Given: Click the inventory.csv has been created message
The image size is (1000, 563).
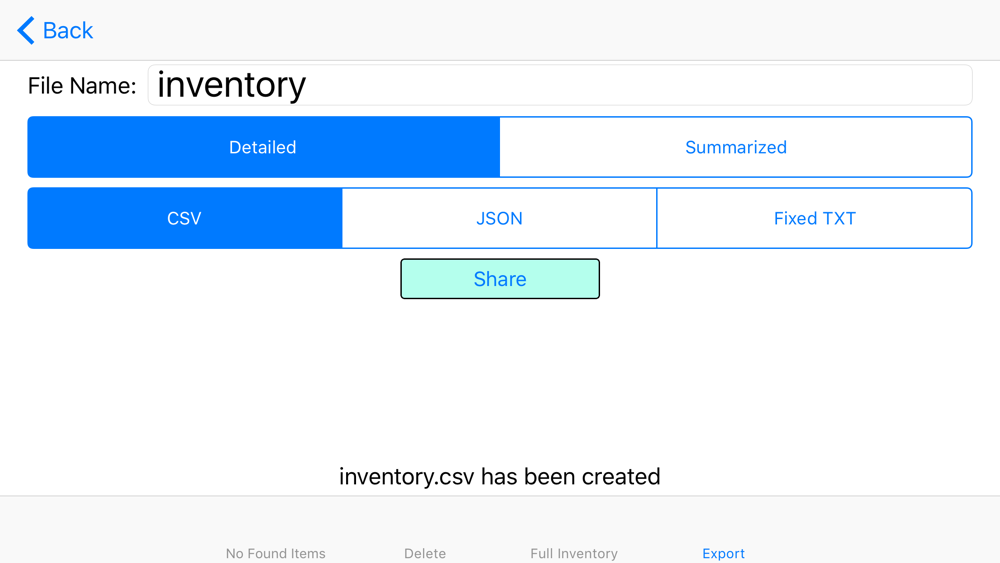Looking at the screenshot, I should (500, 476).
